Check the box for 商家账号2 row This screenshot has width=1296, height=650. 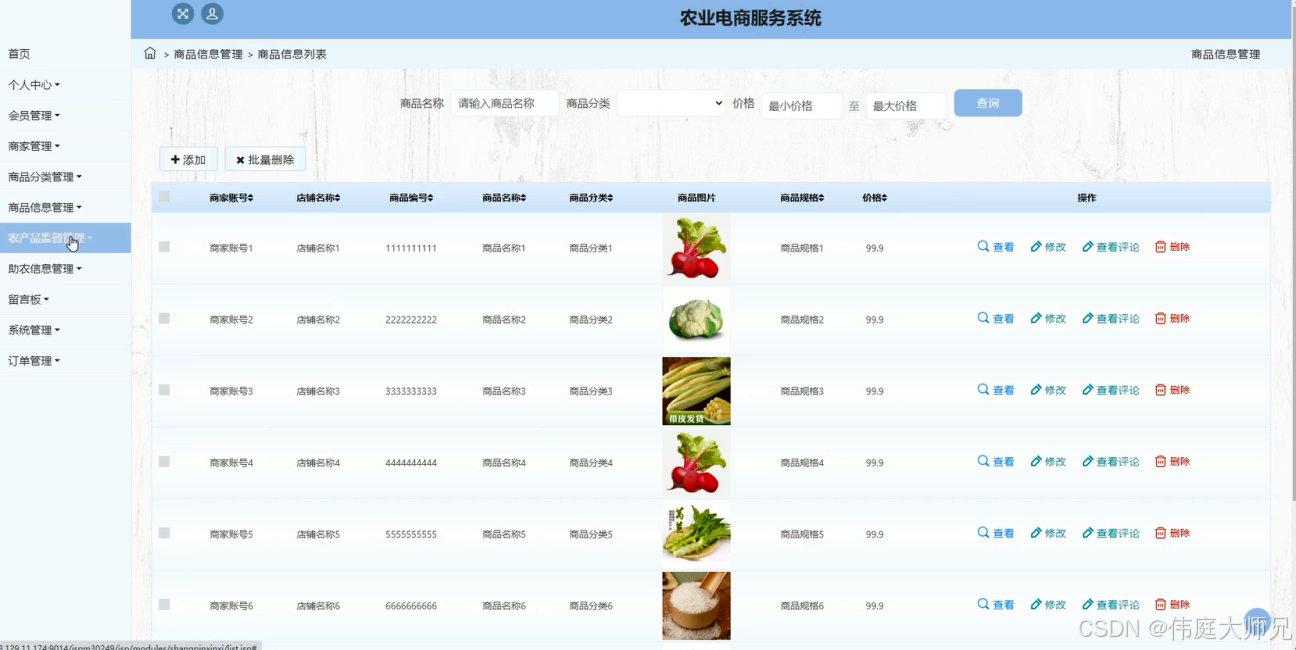(164, 318)
